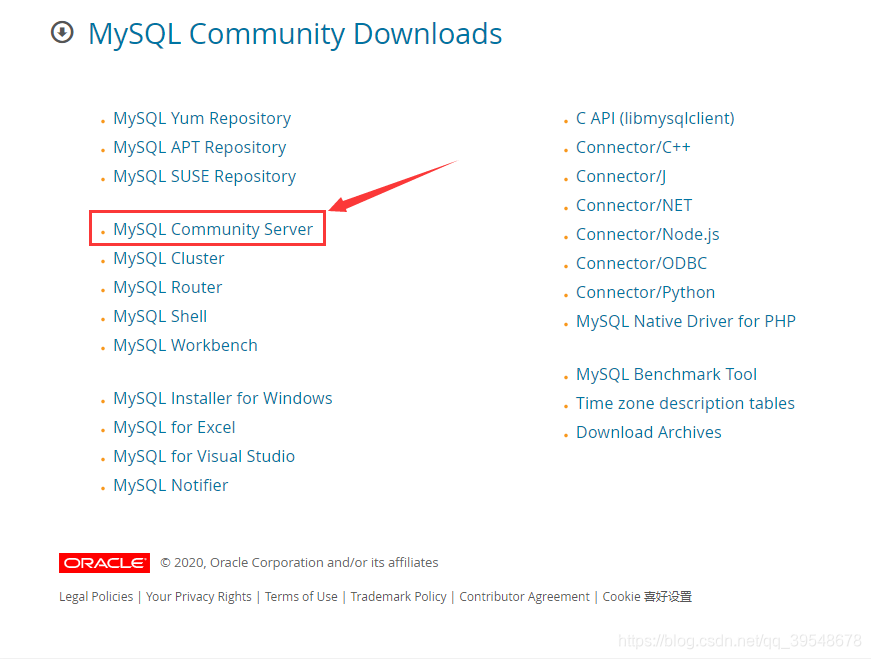This screenshot has height=659, width=871.
Task: Open MySQL Benchmark Tool link
Action: [x=667, y=375]
